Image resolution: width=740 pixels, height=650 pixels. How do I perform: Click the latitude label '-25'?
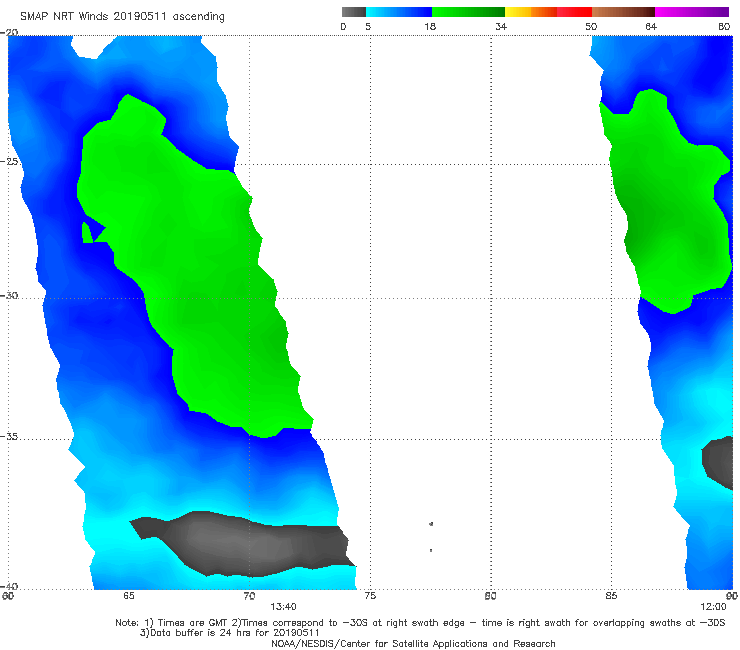point(10,161)
